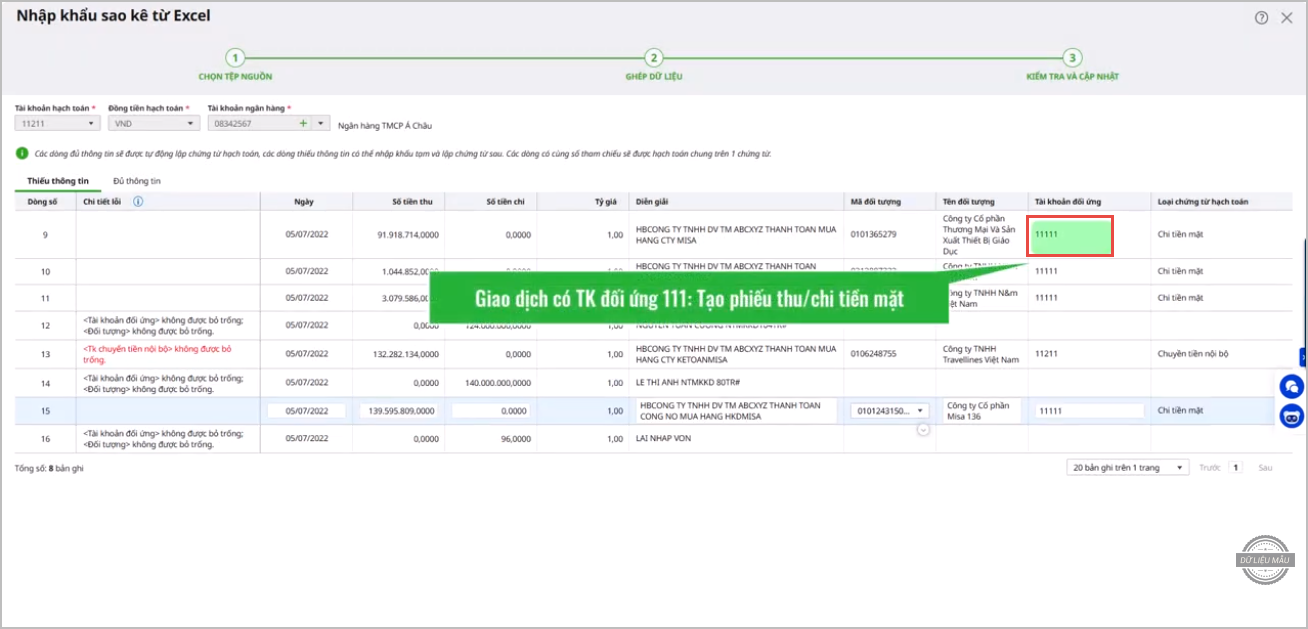This screenshot has height=629, width=1308.
Task: Click the Ngày column header
Action: 305,201
